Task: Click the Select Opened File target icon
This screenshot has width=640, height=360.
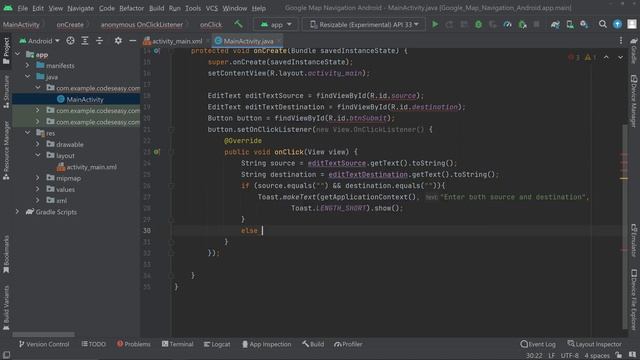Action: tap(70, 41)
